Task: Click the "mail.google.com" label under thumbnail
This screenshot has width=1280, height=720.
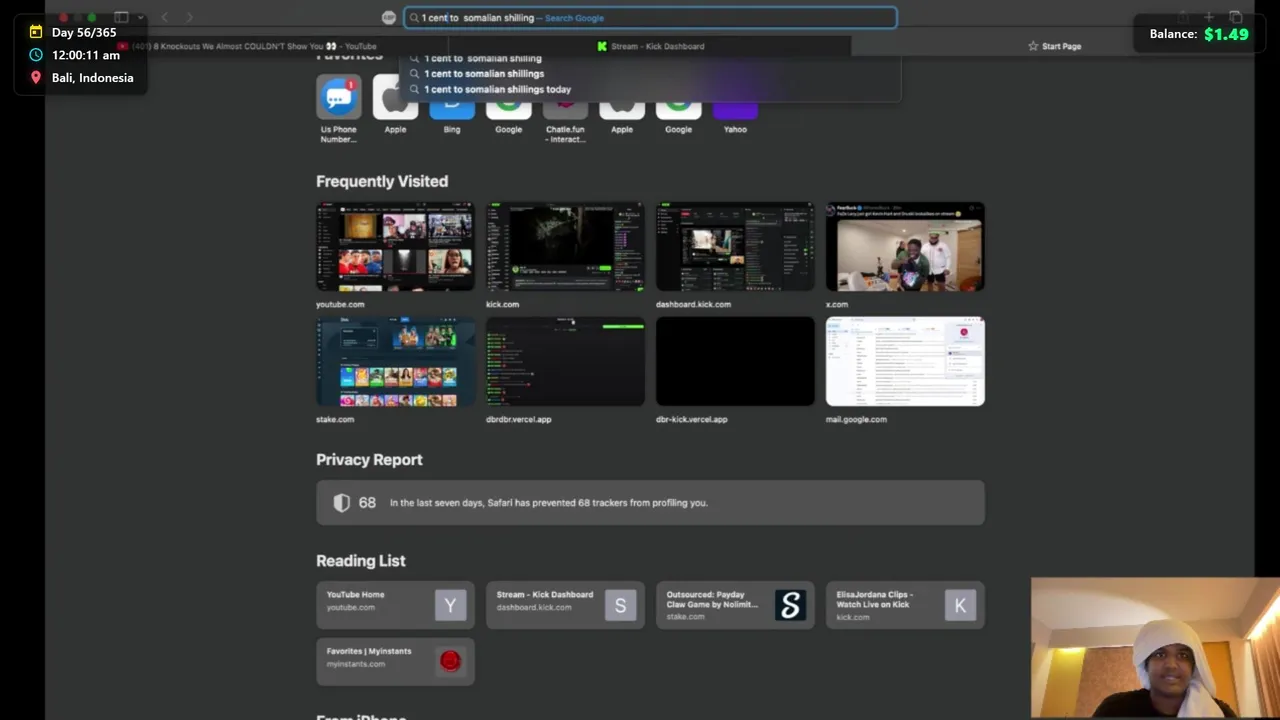Action: pyautogui.click(x=856, y=419)
